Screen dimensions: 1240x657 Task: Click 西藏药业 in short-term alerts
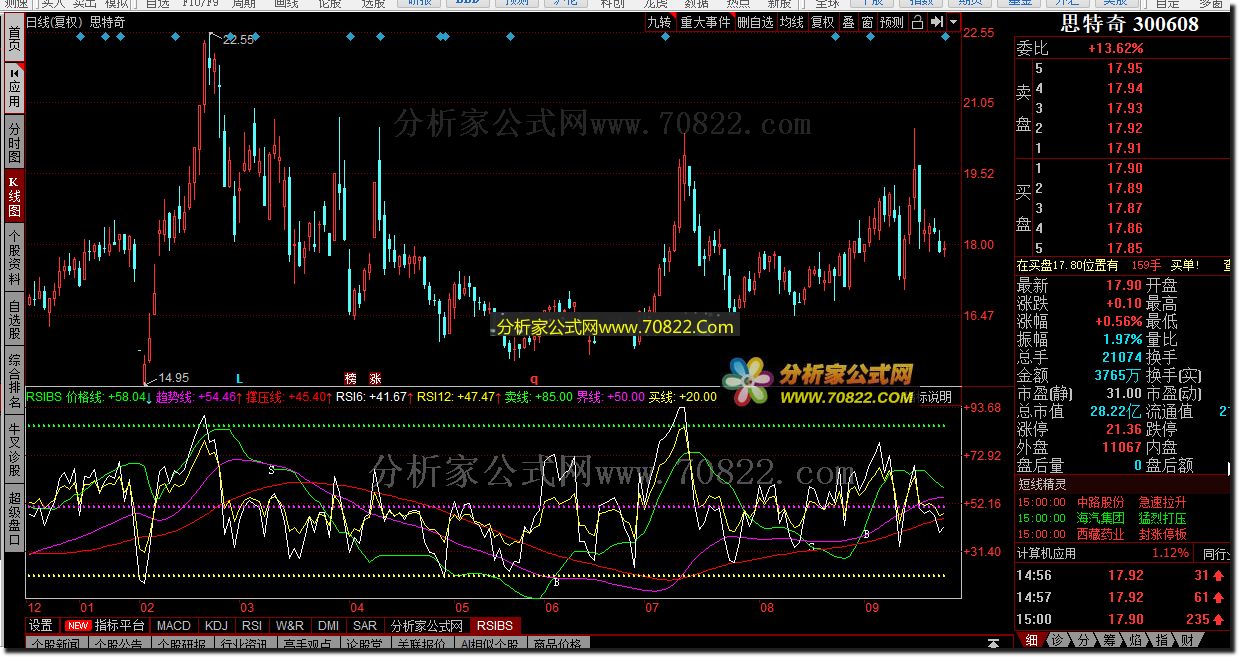point(1101,534)
